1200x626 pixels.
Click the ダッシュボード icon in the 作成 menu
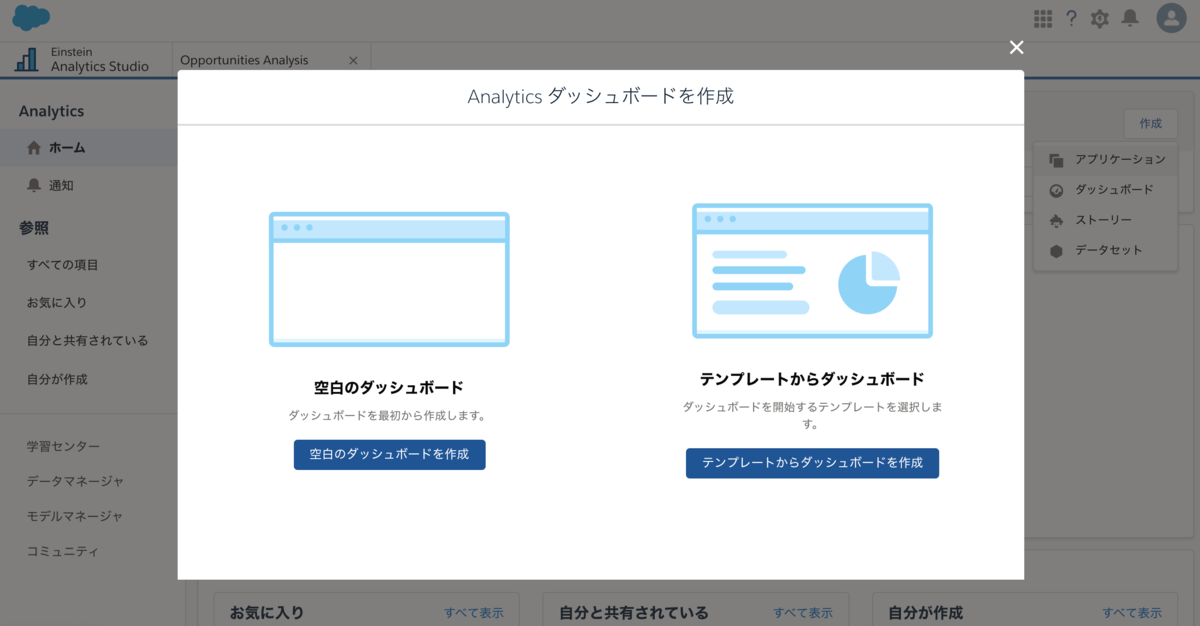tap(1058, 190)
